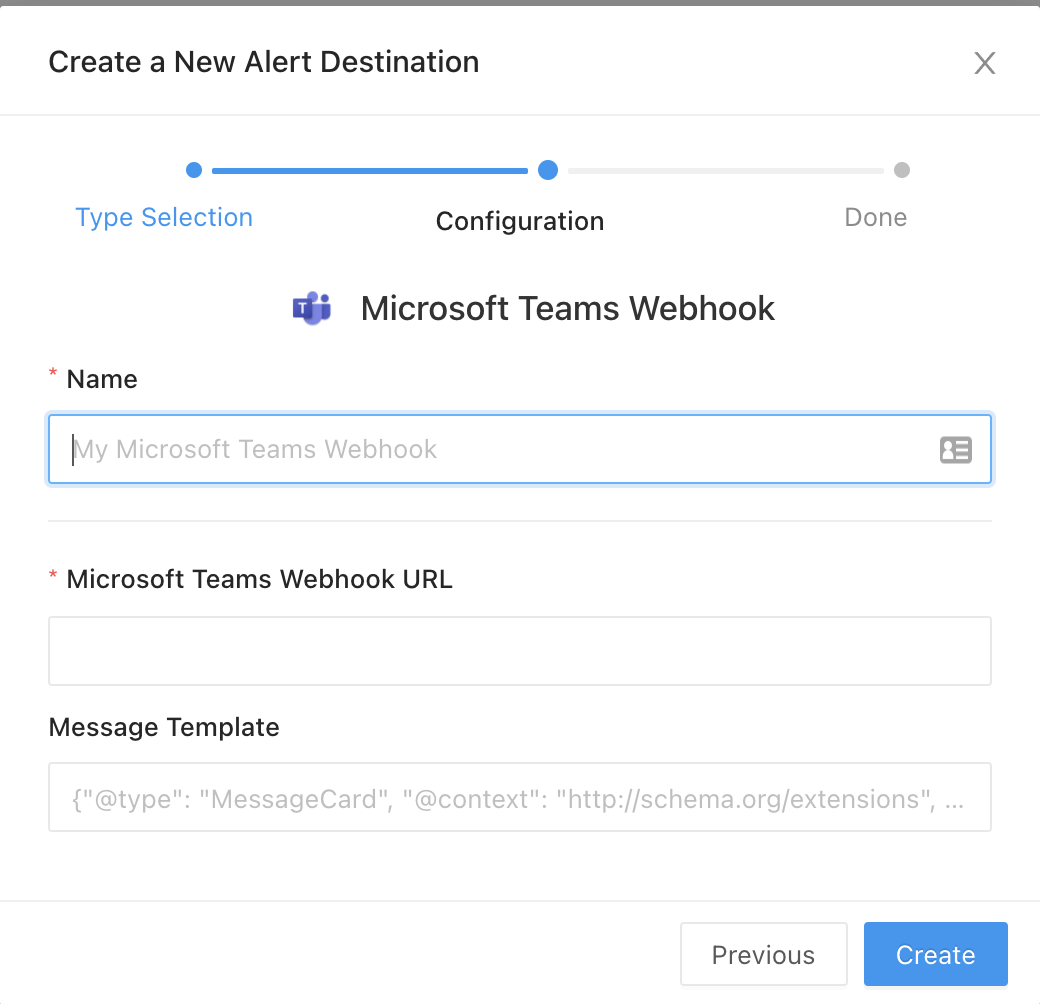Click the Create a New Alert Destination title
This screenshot has width=1040, height=1004.
[263, 62]
